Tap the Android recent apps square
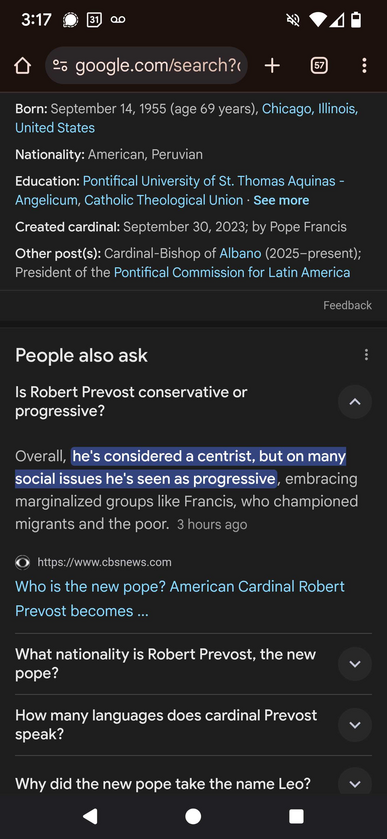This screenshot has height=839, width=387. (296, 815)
